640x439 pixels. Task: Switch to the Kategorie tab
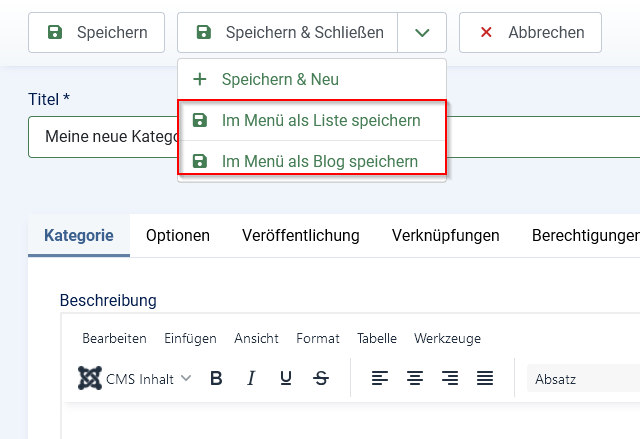pos(79,235)
